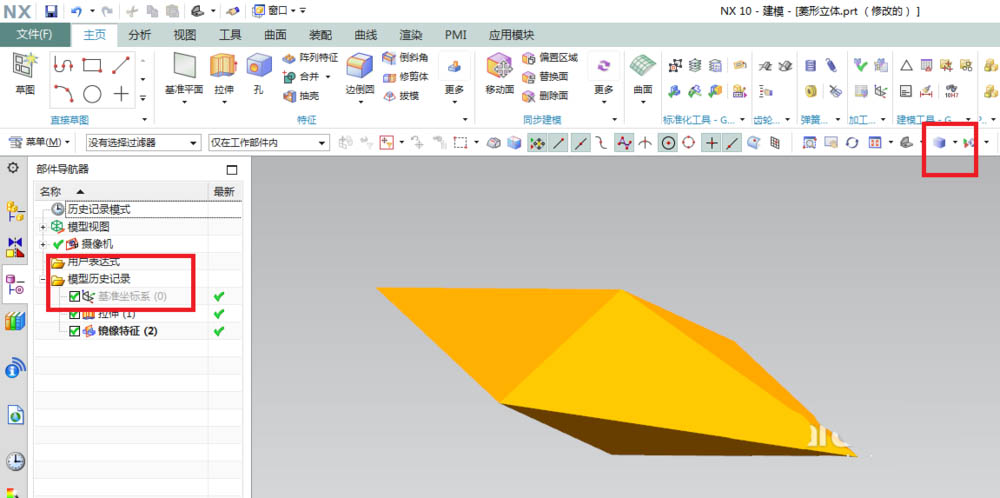Click the 曲面 surface icon
1000x498 pixels.
643,65
